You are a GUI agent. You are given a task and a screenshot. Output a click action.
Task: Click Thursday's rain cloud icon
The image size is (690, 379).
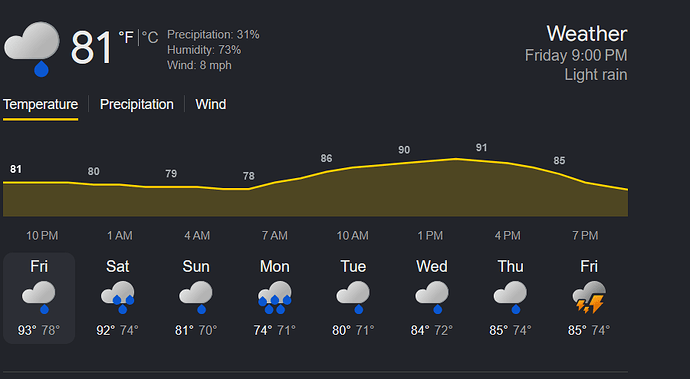point(510,297)
